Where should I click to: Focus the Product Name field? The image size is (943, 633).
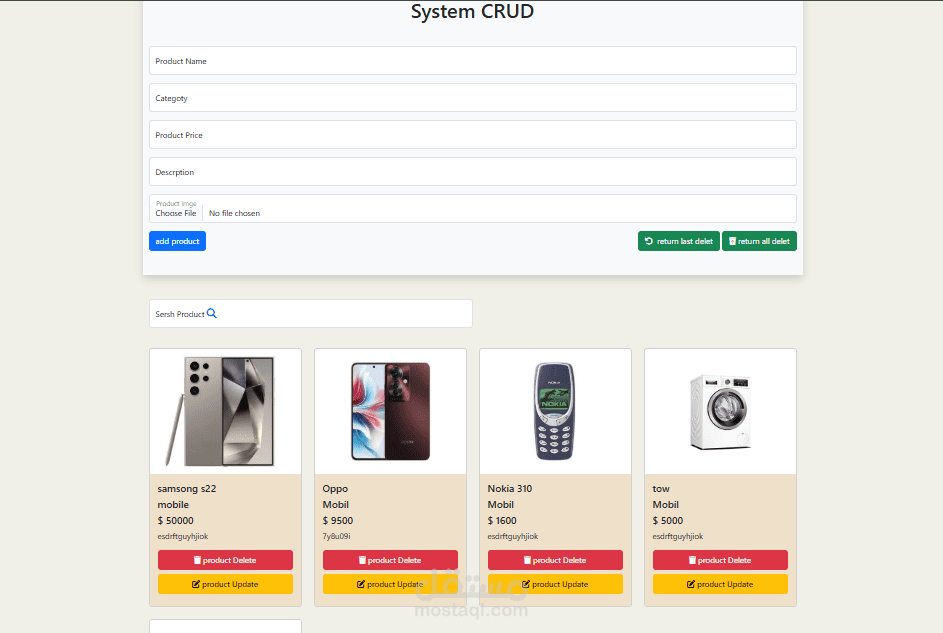[x=473, y=61]
